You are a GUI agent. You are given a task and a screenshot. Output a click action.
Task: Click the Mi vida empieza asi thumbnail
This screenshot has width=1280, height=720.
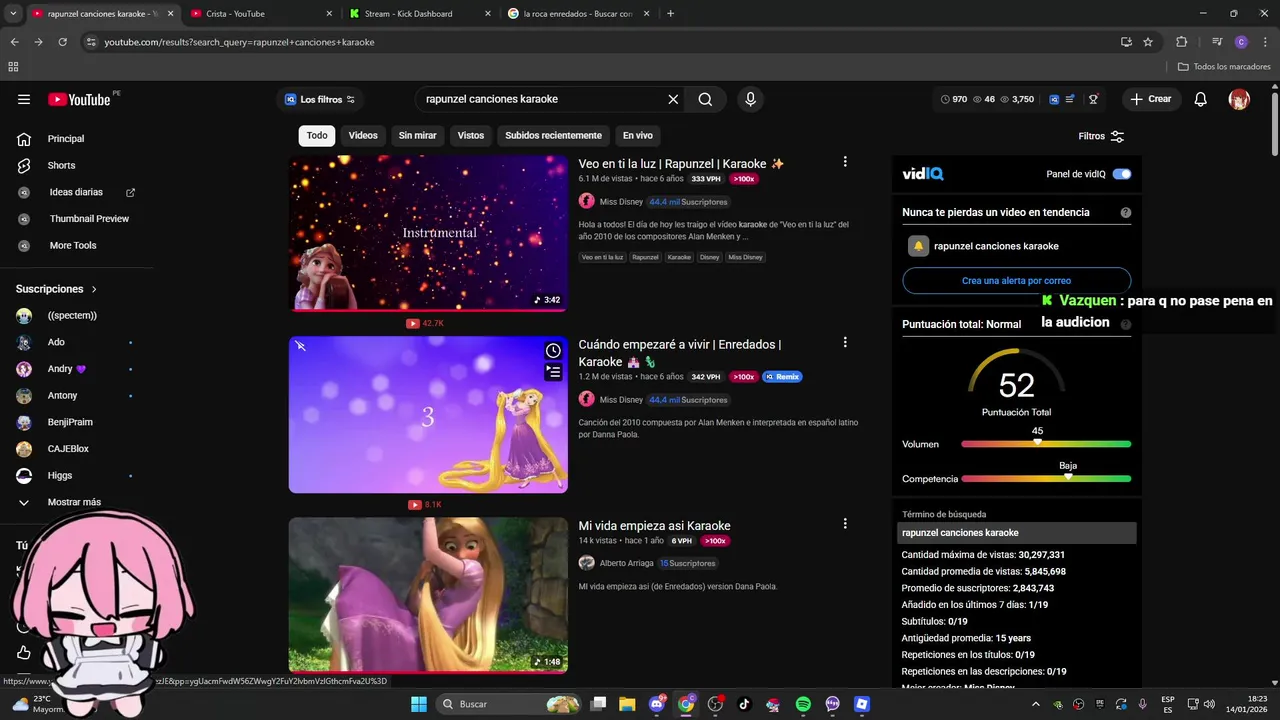(x=428, y=595)
